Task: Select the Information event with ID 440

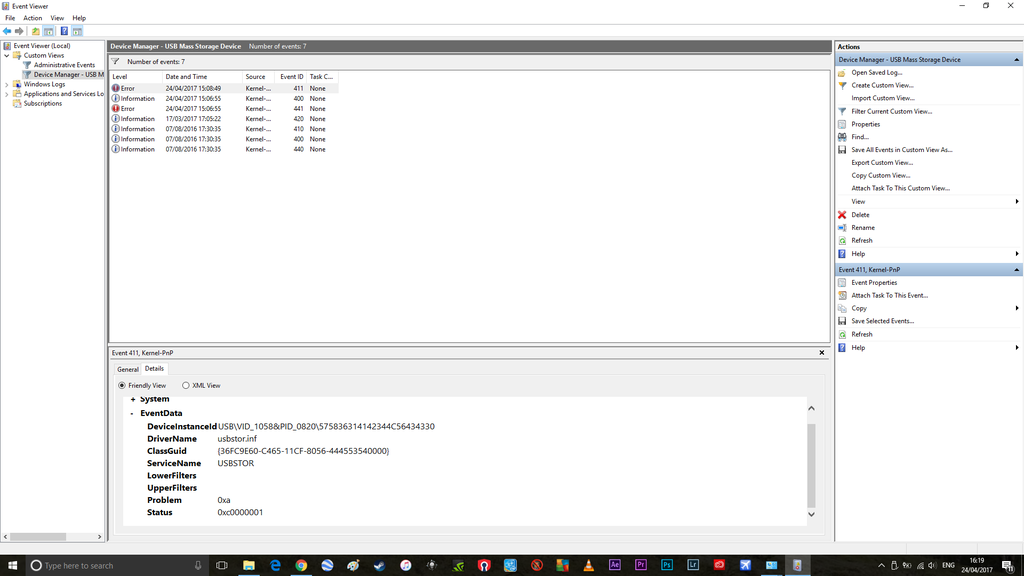Action: (224, 150)
